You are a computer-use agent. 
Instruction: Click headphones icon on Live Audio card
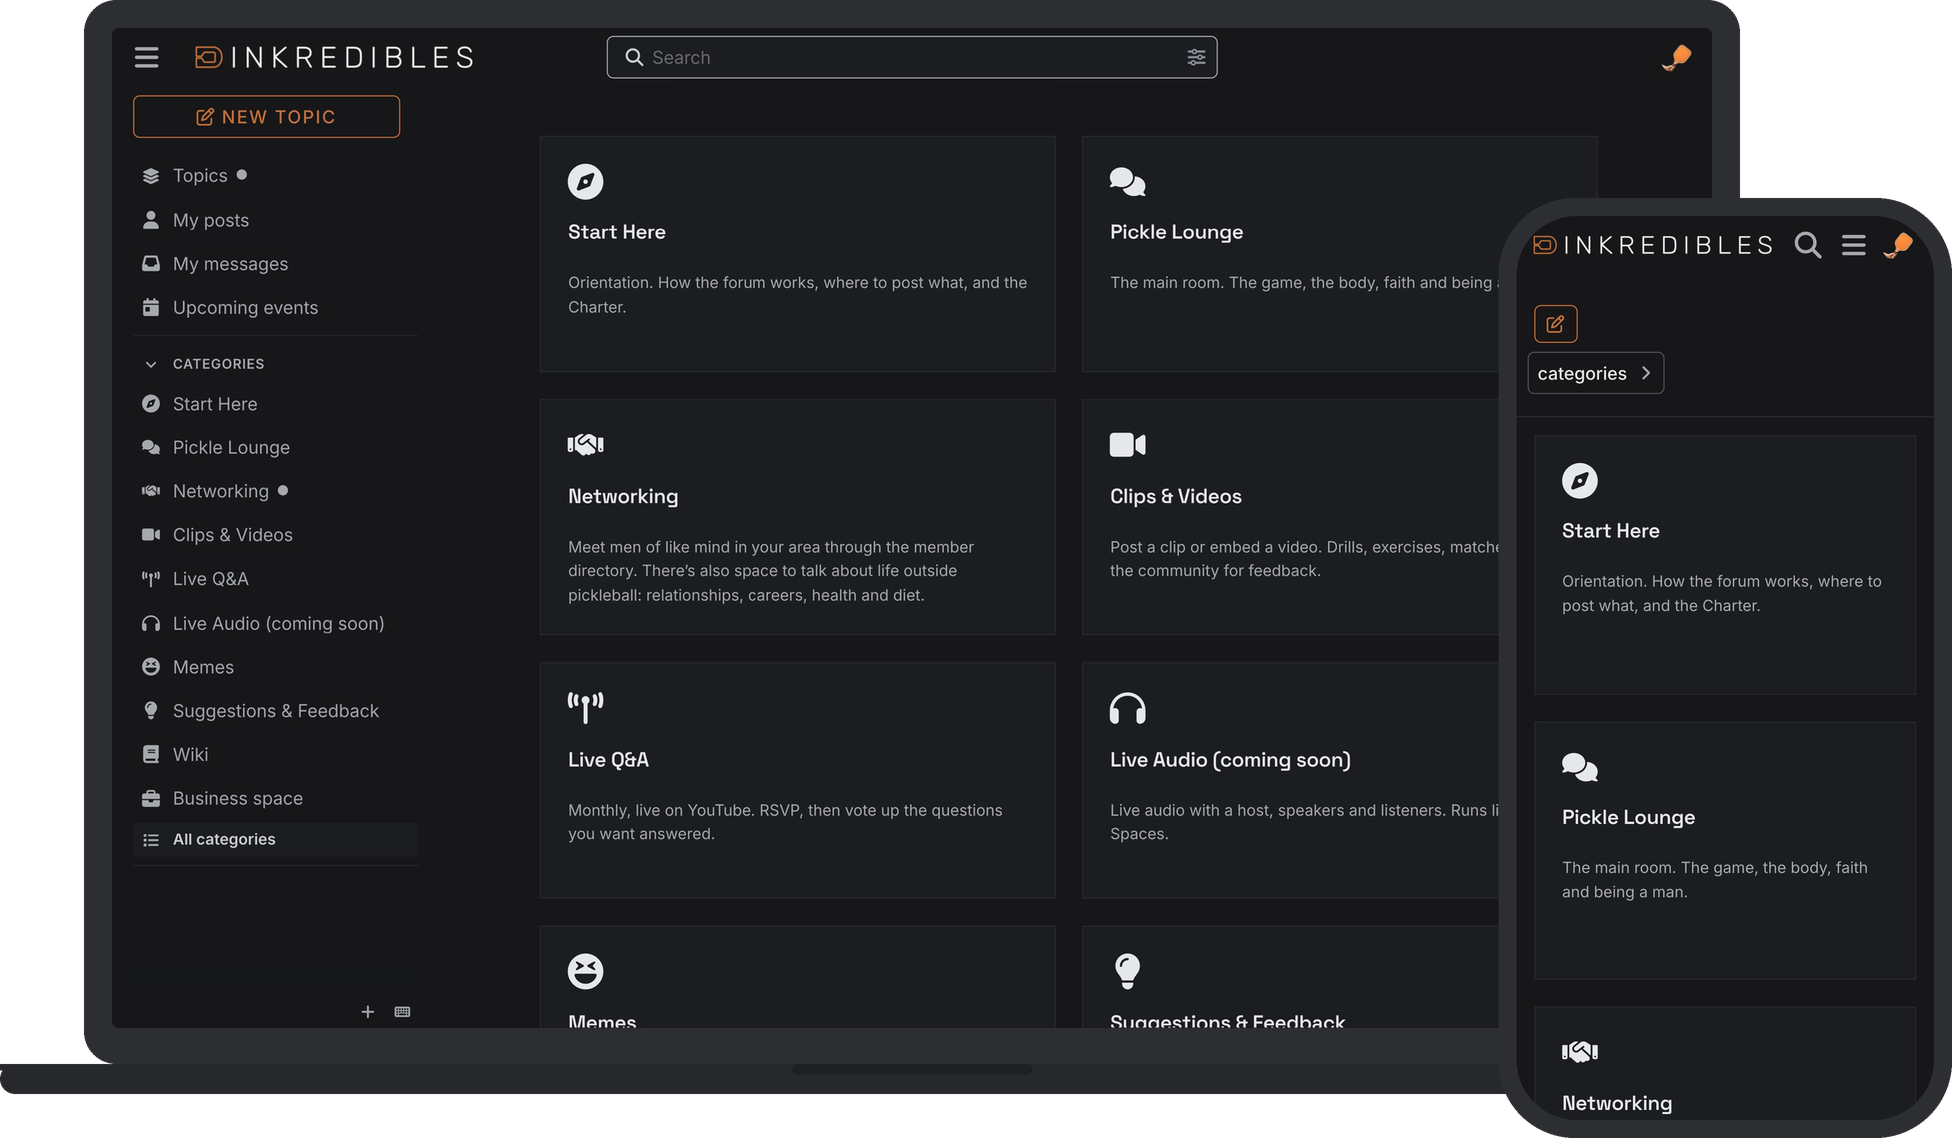1127,708
